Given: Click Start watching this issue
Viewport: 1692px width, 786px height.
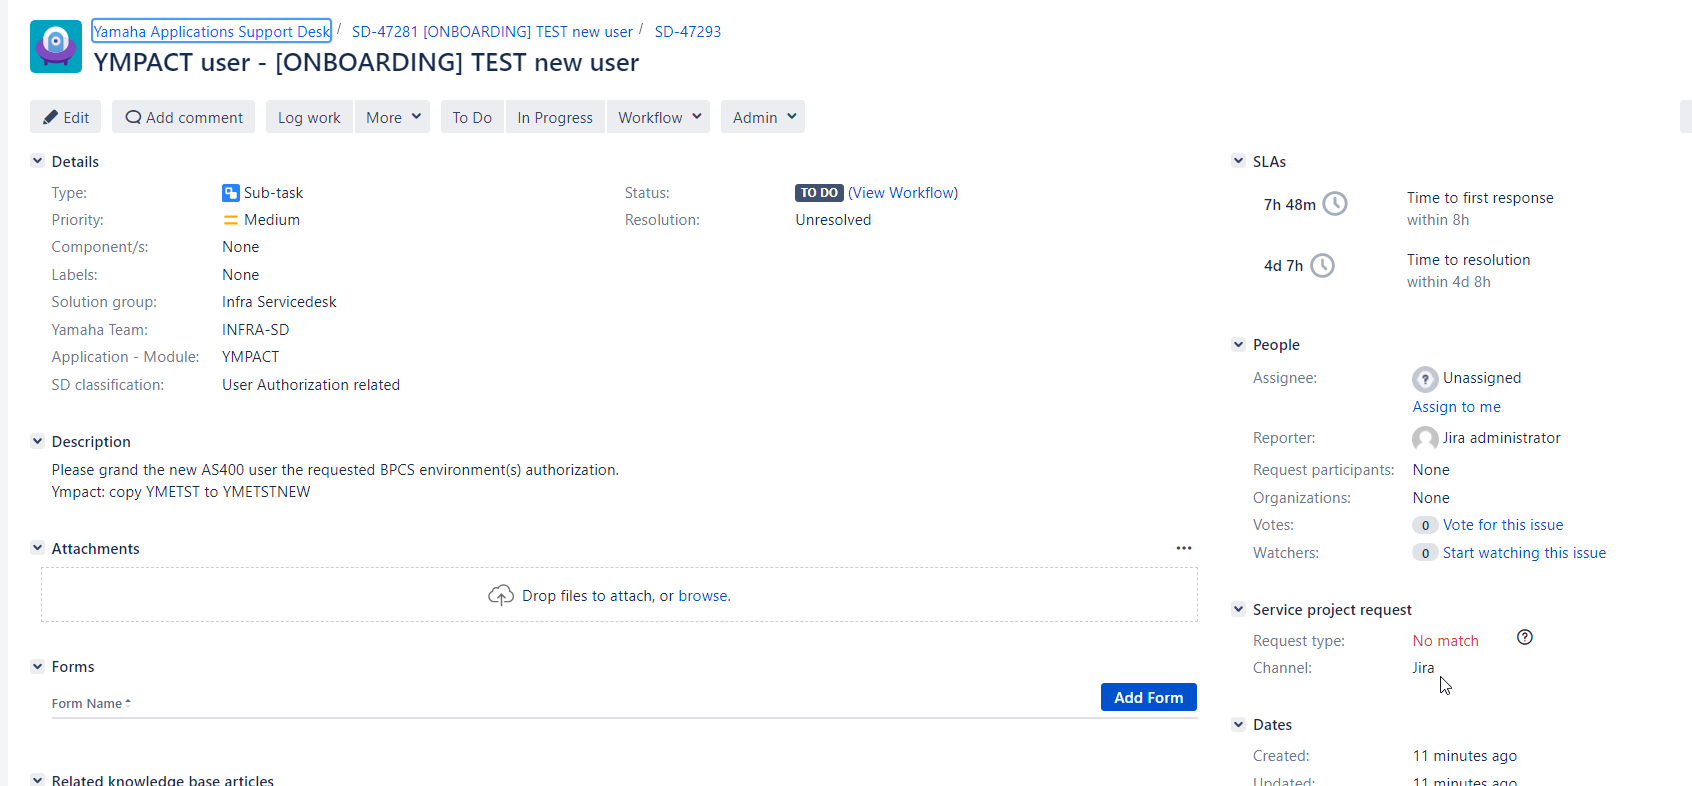Looking at the screenshot, I should pos(1524,553).
